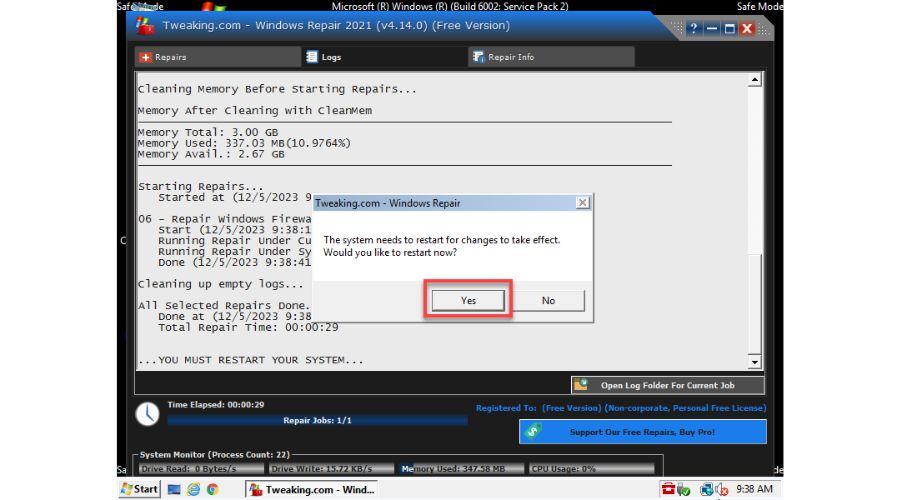Click the green dollar icon on Buy Pro

(x=533, y=431)
